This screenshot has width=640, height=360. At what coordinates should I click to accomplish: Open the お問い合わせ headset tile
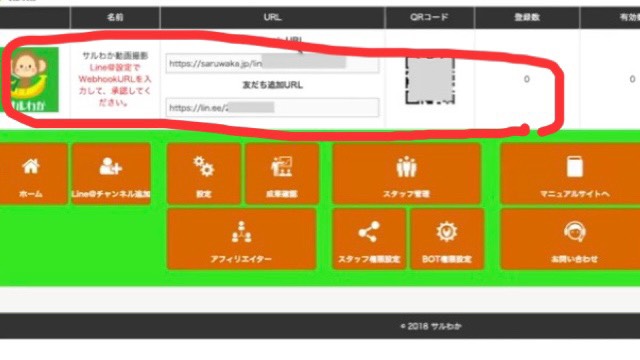pyautogui.click(x=571, y=239)
